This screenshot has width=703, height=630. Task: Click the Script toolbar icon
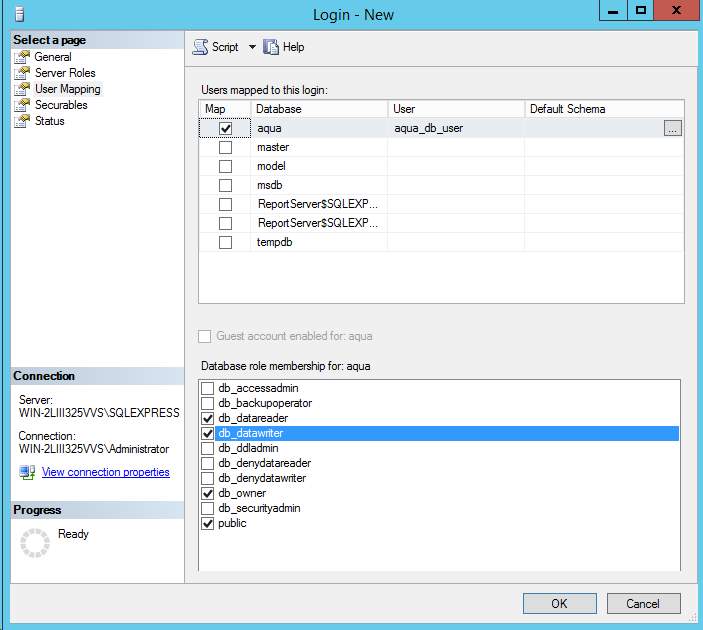[200, 47]
